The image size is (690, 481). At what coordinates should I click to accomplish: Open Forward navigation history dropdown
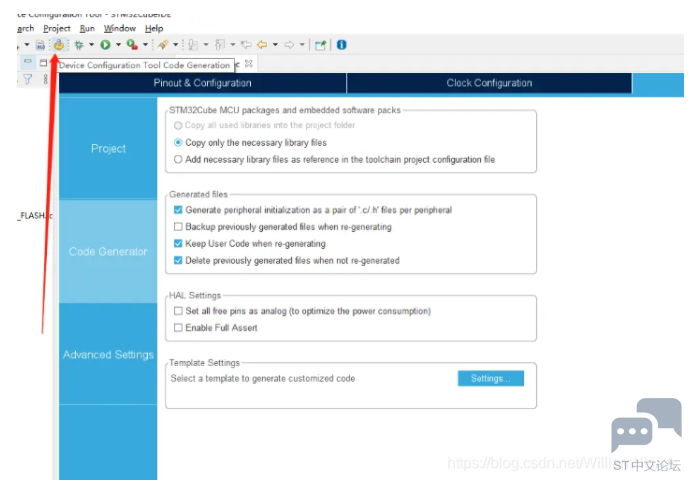[302, 44]
